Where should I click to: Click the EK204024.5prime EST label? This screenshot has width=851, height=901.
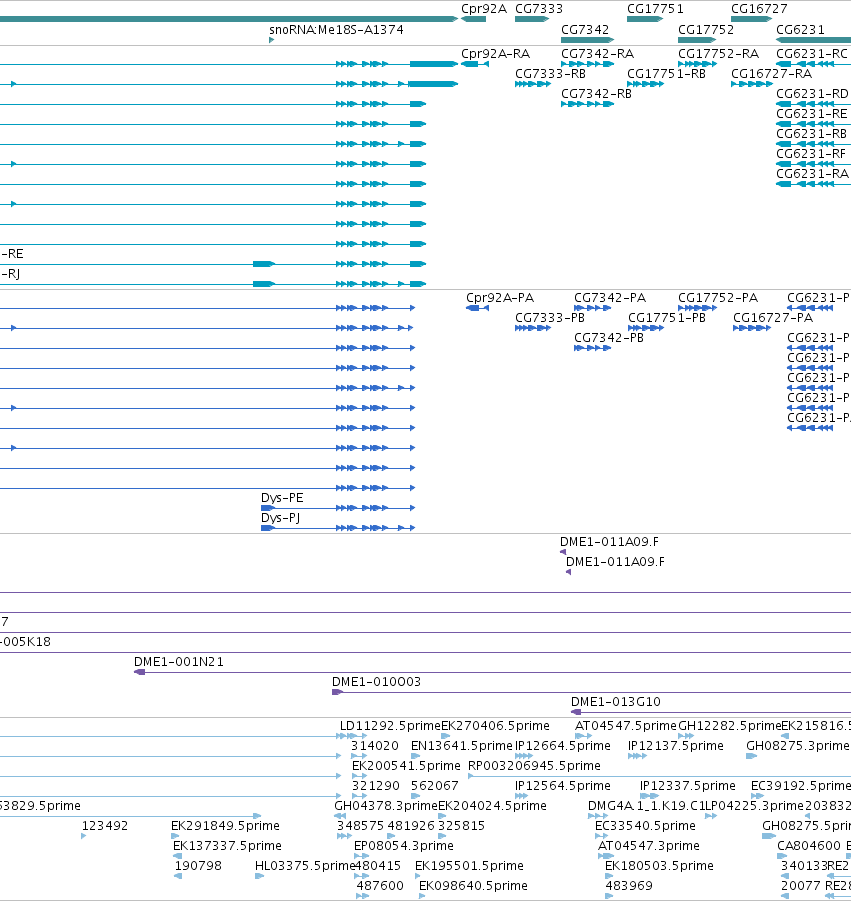click(492, 806)
